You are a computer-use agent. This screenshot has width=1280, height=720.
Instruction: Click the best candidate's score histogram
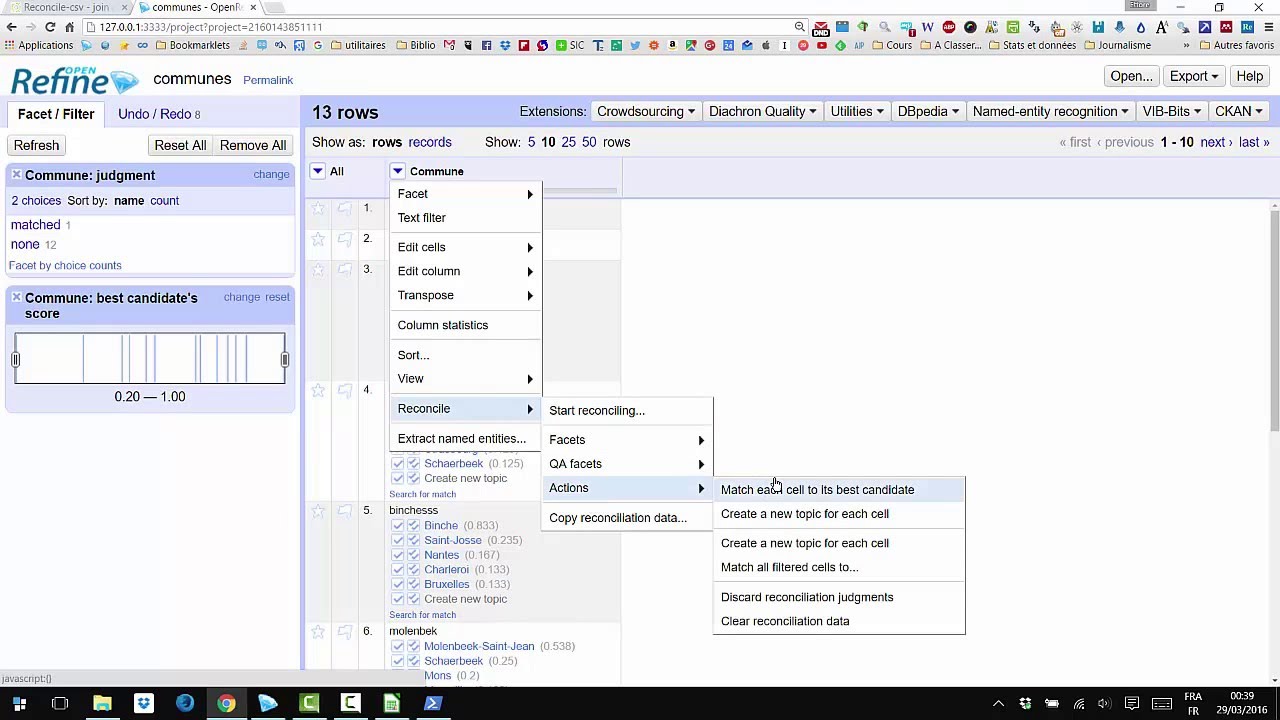(x=150, y=359)
